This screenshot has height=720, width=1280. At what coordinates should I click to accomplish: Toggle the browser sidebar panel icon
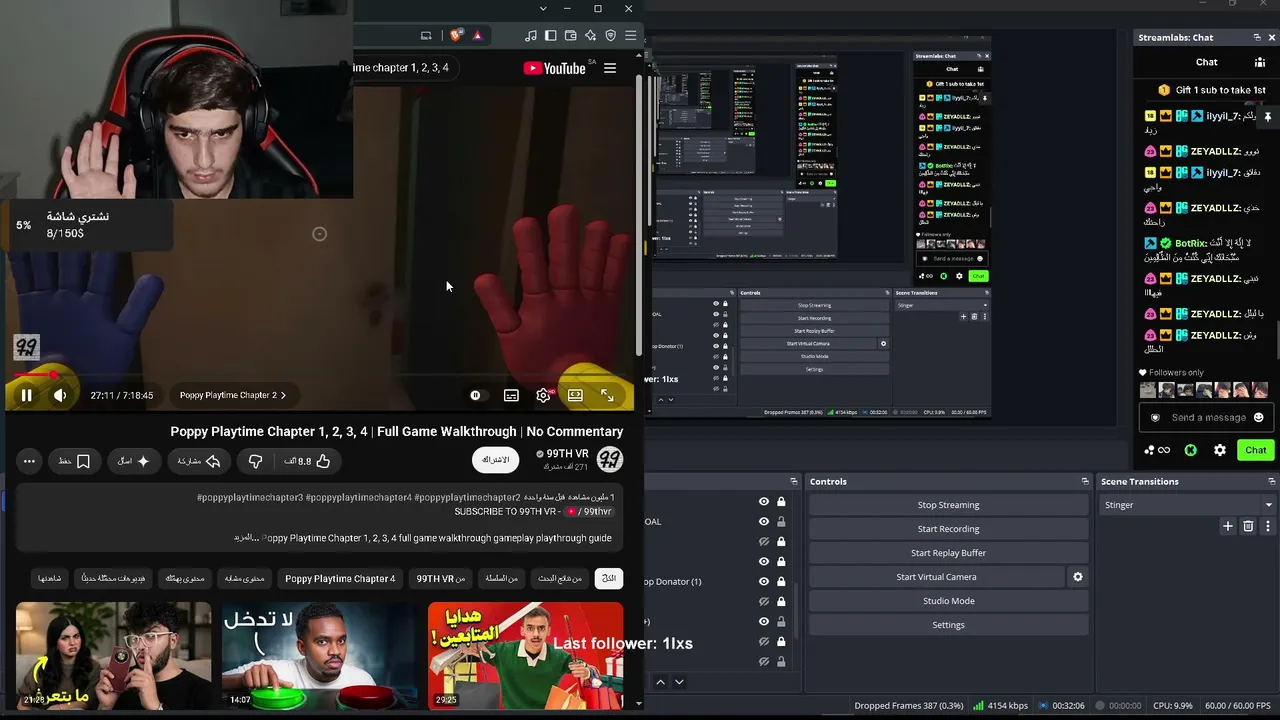[x=551, y=36]
